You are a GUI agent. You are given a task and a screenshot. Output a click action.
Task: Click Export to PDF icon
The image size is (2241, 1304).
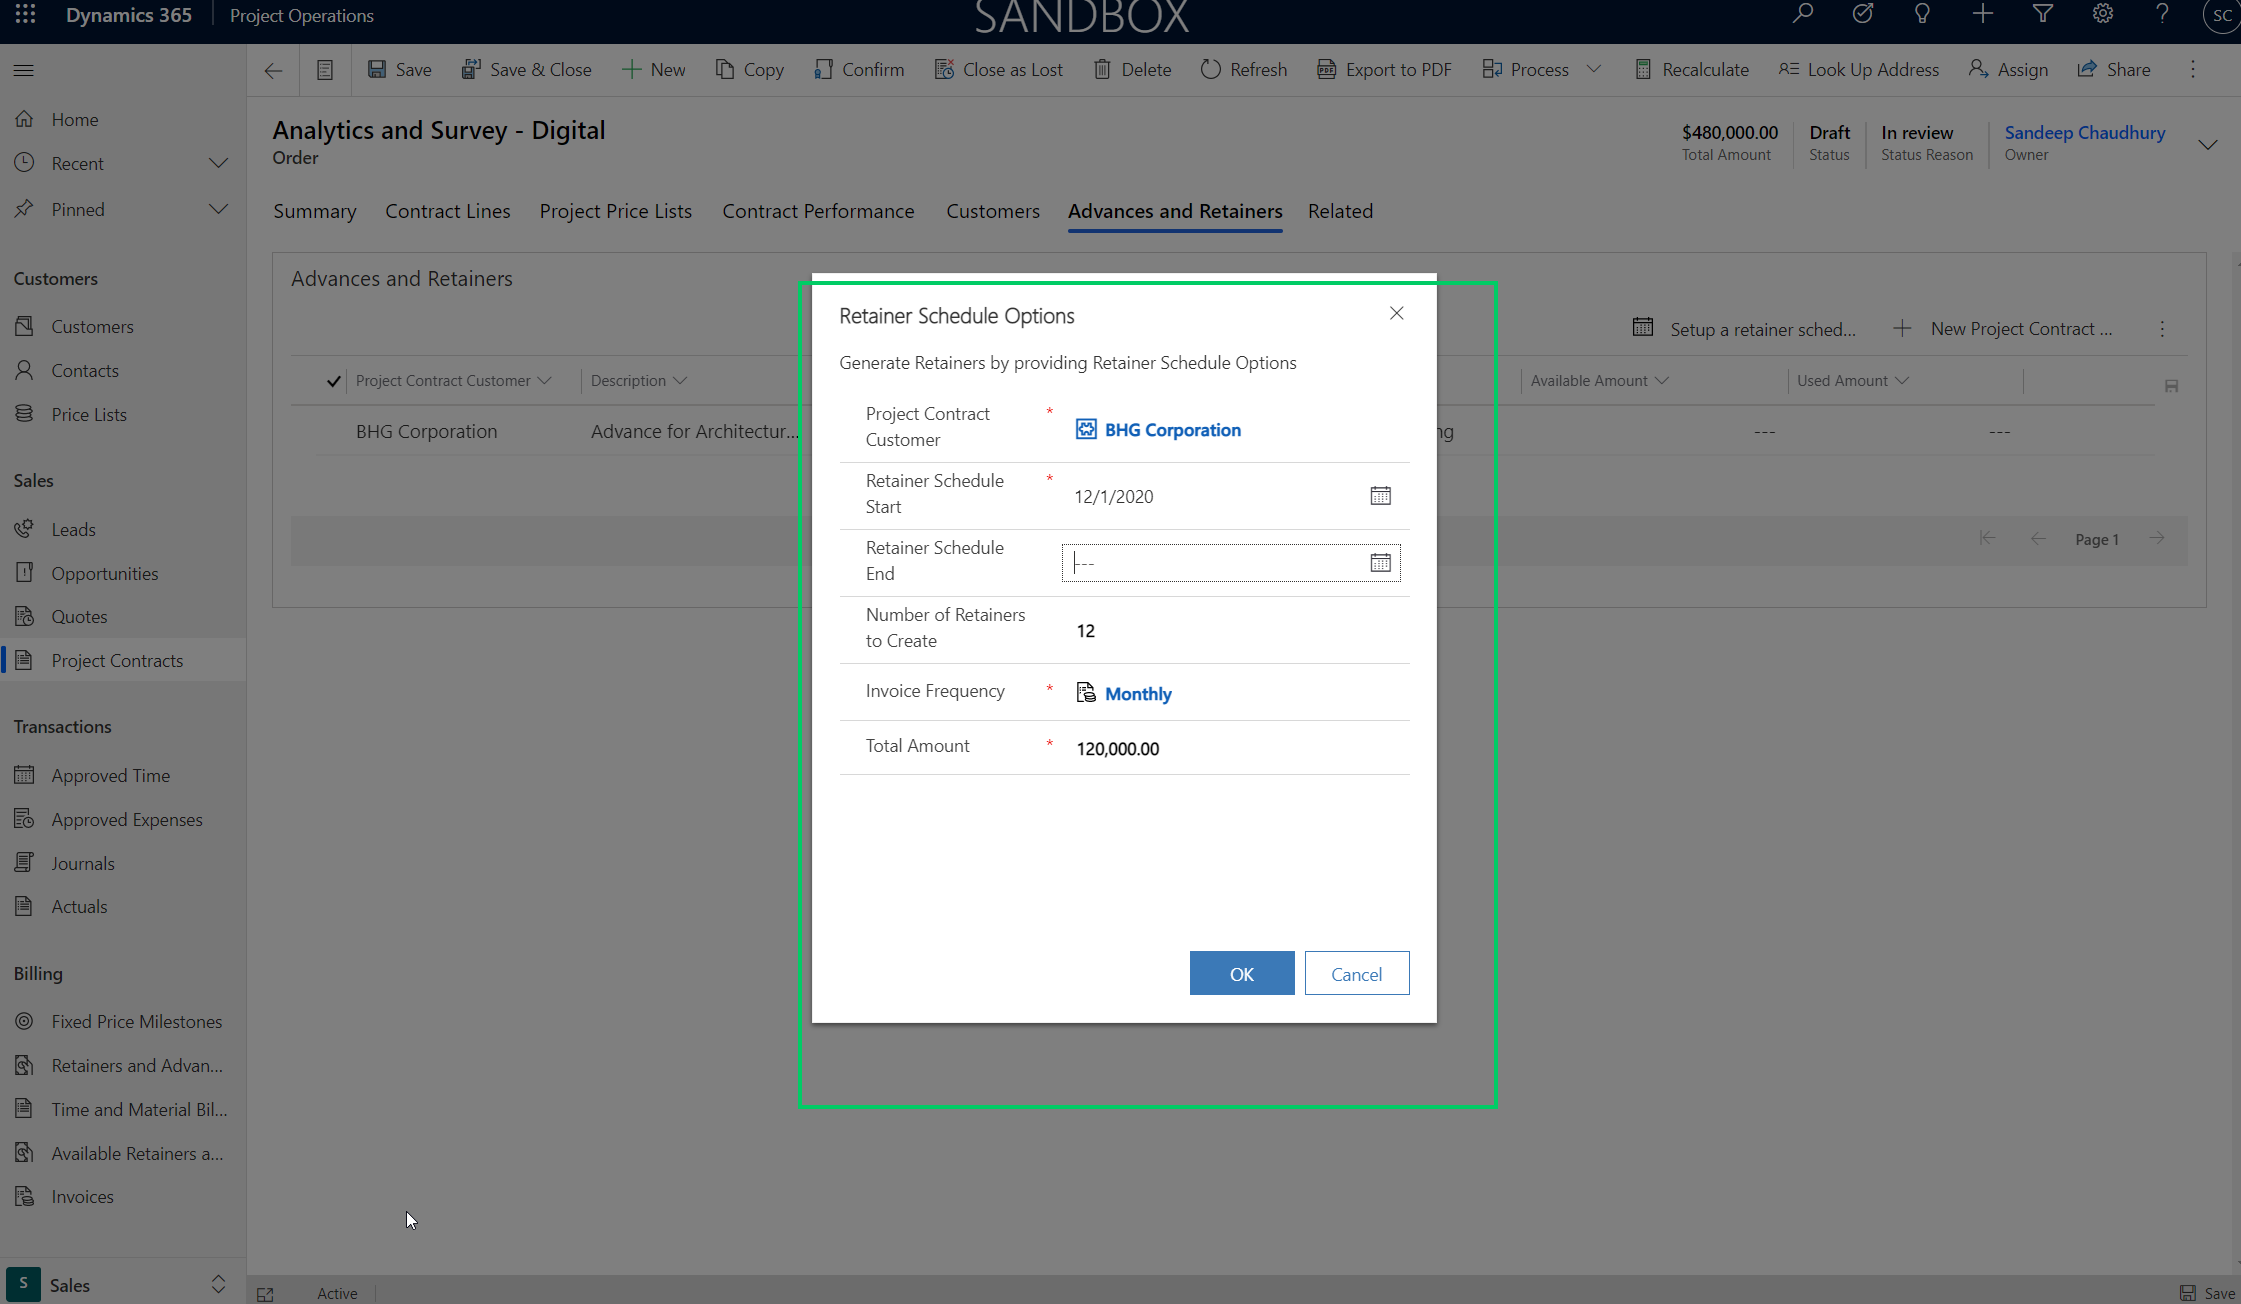coord(1326,69)
